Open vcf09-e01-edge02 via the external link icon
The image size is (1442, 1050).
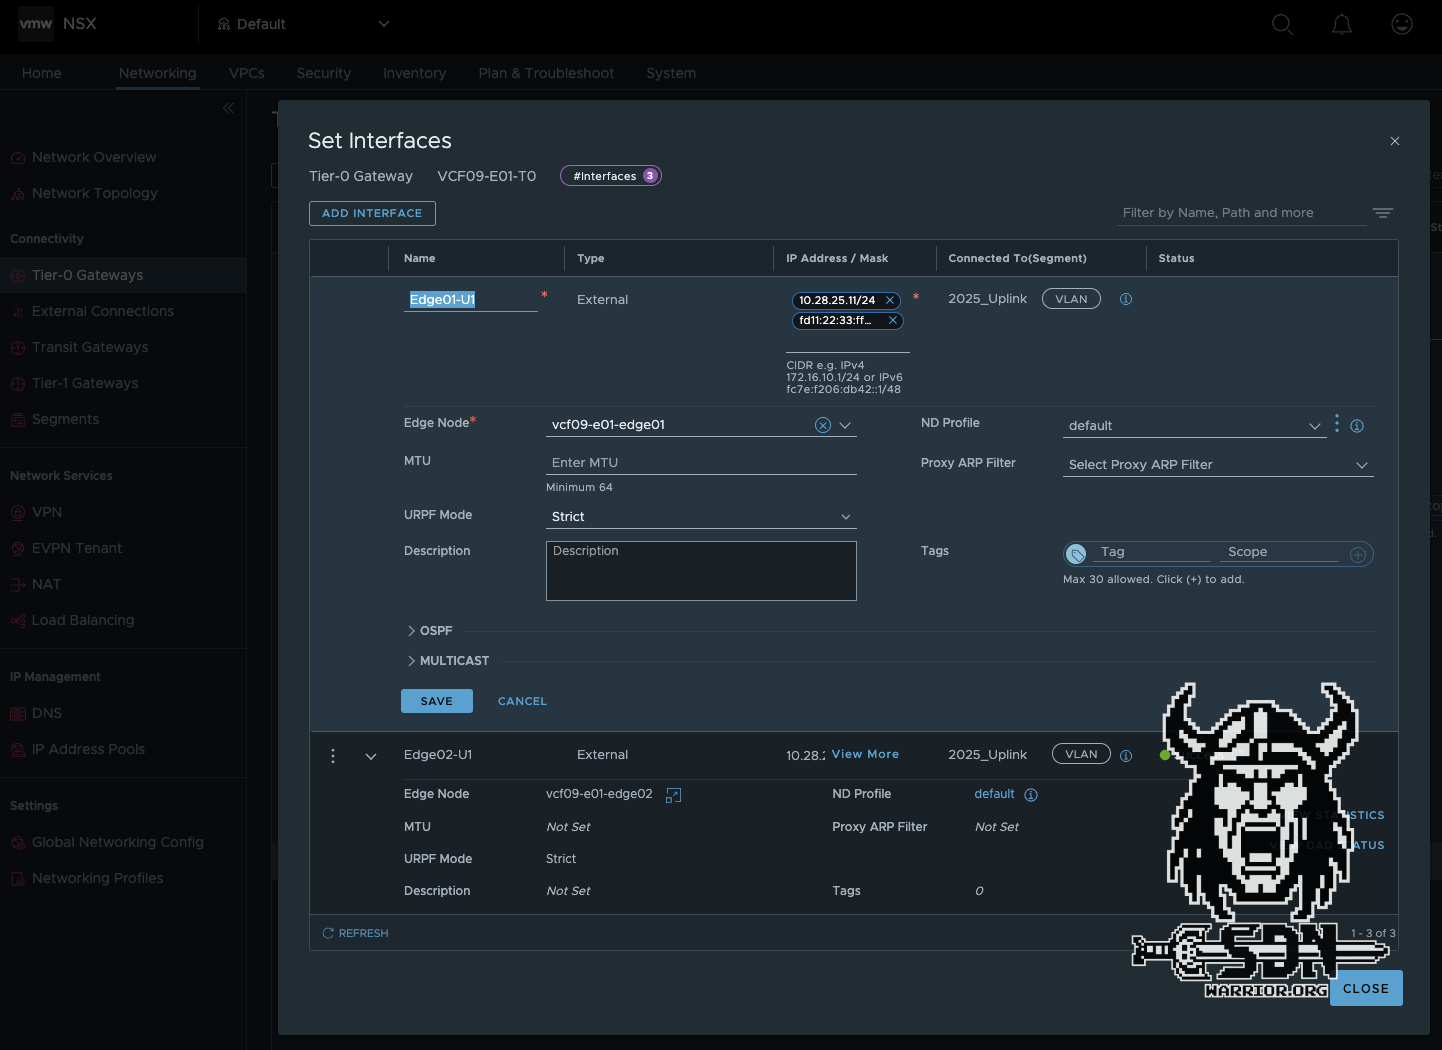(x=673, y=795)
